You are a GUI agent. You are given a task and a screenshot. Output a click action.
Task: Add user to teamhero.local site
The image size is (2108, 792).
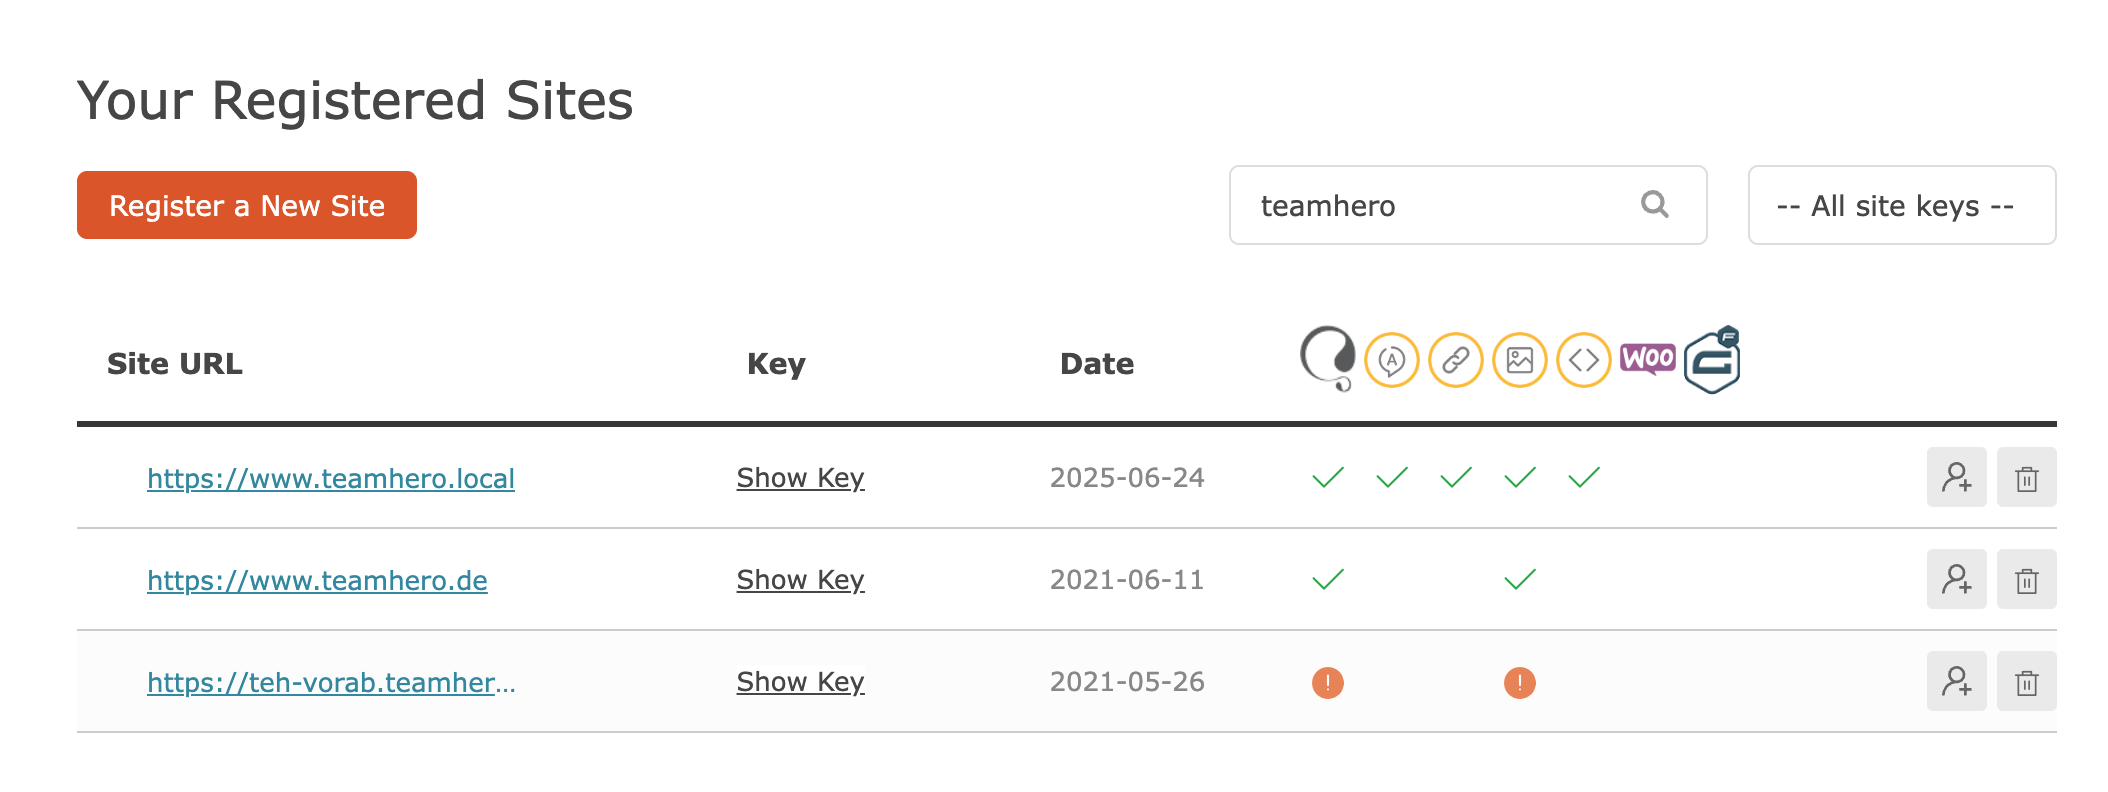pos(1957,477)
